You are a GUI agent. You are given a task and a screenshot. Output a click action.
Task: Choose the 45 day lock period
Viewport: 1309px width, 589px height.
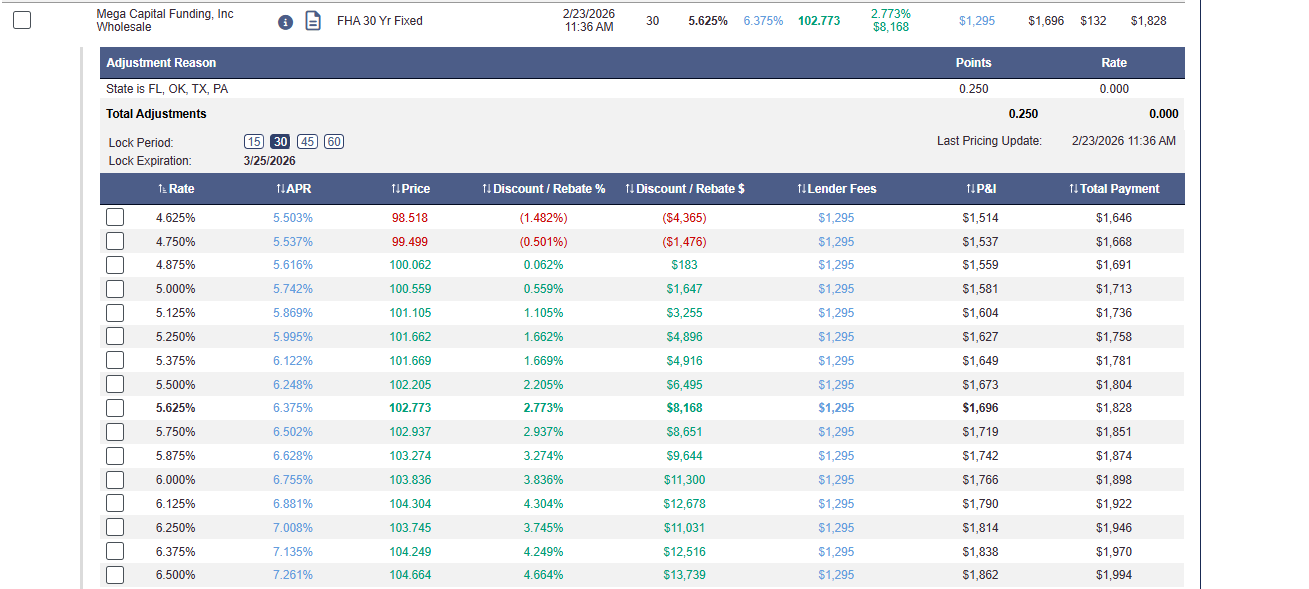307,142
